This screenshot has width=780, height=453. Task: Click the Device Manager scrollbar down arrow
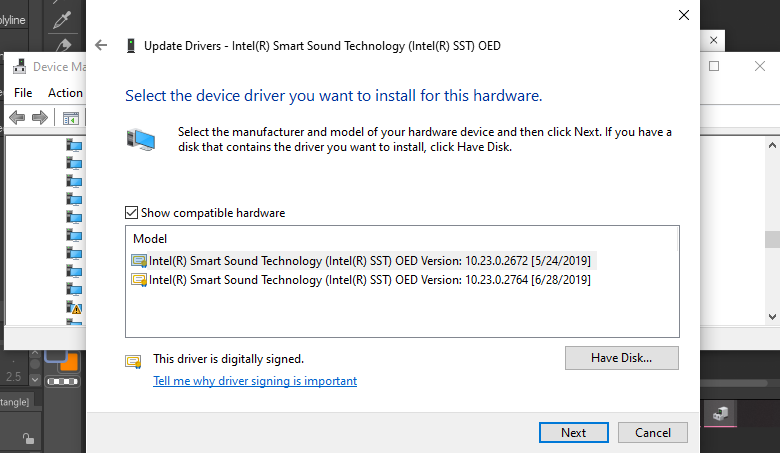click(771, 316)
